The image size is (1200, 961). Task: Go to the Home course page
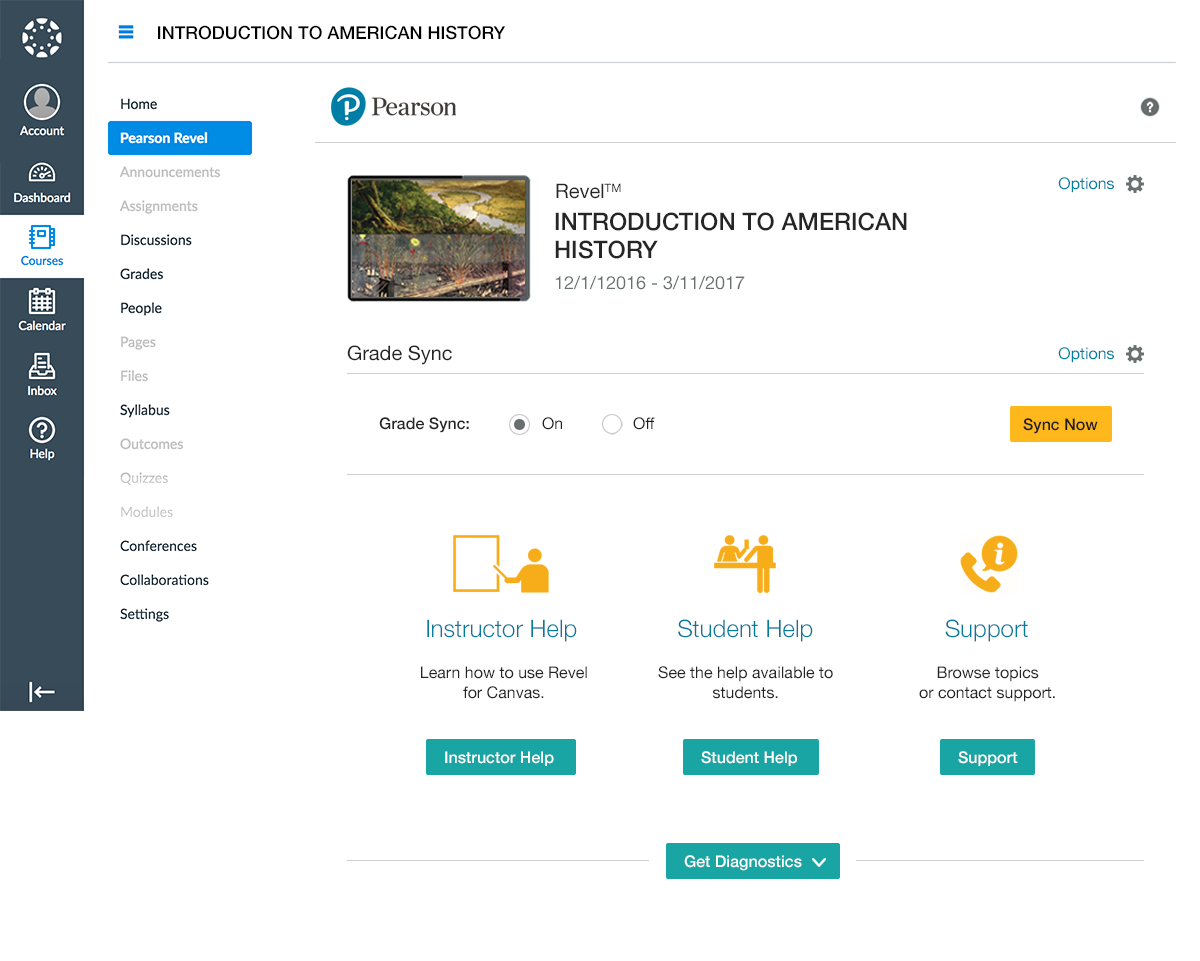click(139, 104)
